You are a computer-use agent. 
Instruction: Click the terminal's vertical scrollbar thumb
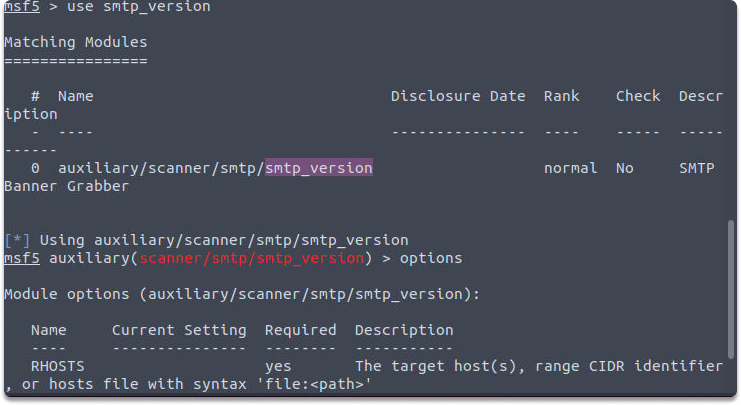tap(731, 289)
